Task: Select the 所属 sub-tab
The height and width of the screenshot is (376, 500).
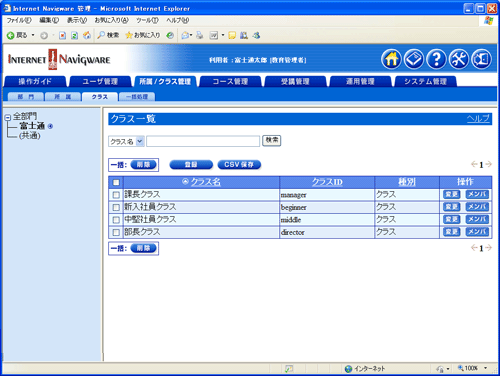Action: 63,97
